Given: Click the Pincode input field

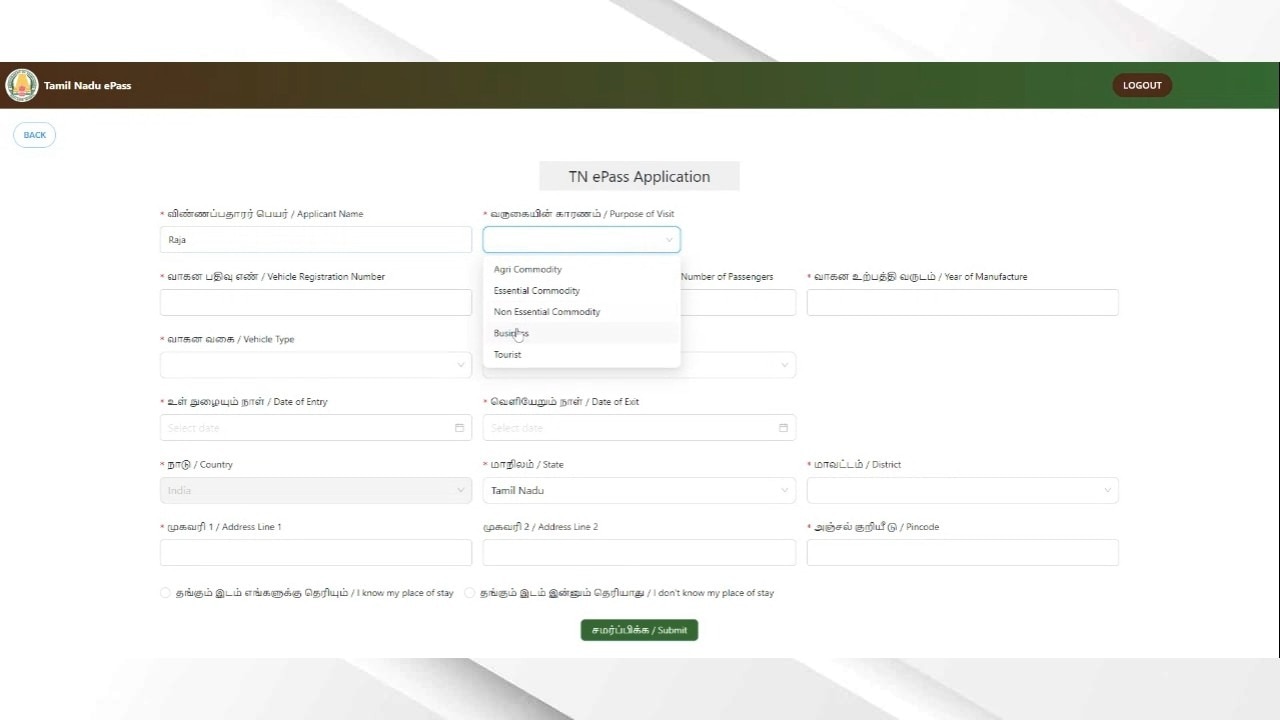Looking at the screenshot, I should click(x=962, y=553).
